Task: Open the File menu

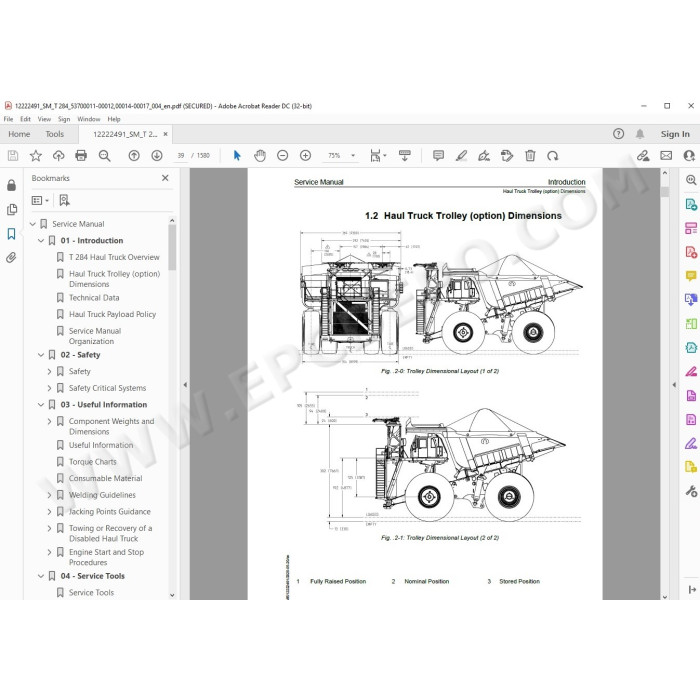Action: (x=8, y=119)
